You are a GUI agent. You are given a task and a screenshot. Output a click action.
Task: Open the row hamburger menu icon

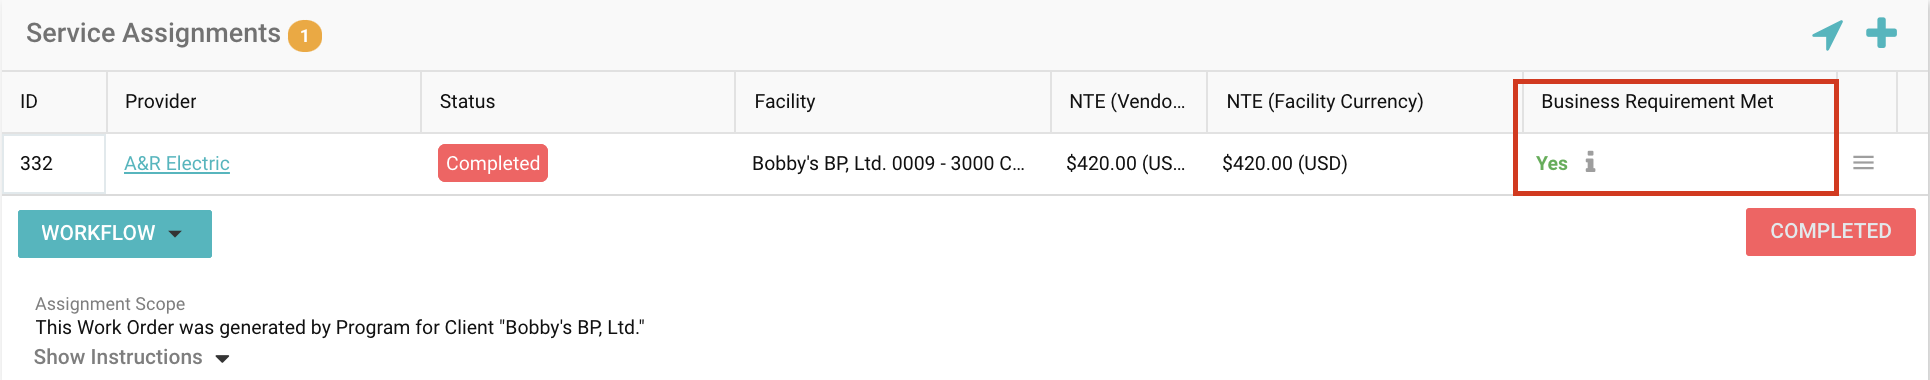click(1863, 162)
